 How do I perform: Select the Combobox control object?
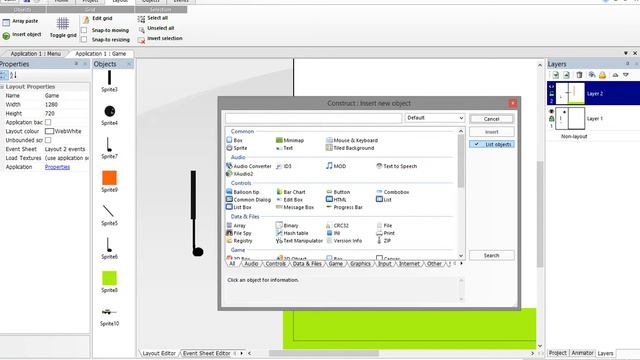click(393, 192)
